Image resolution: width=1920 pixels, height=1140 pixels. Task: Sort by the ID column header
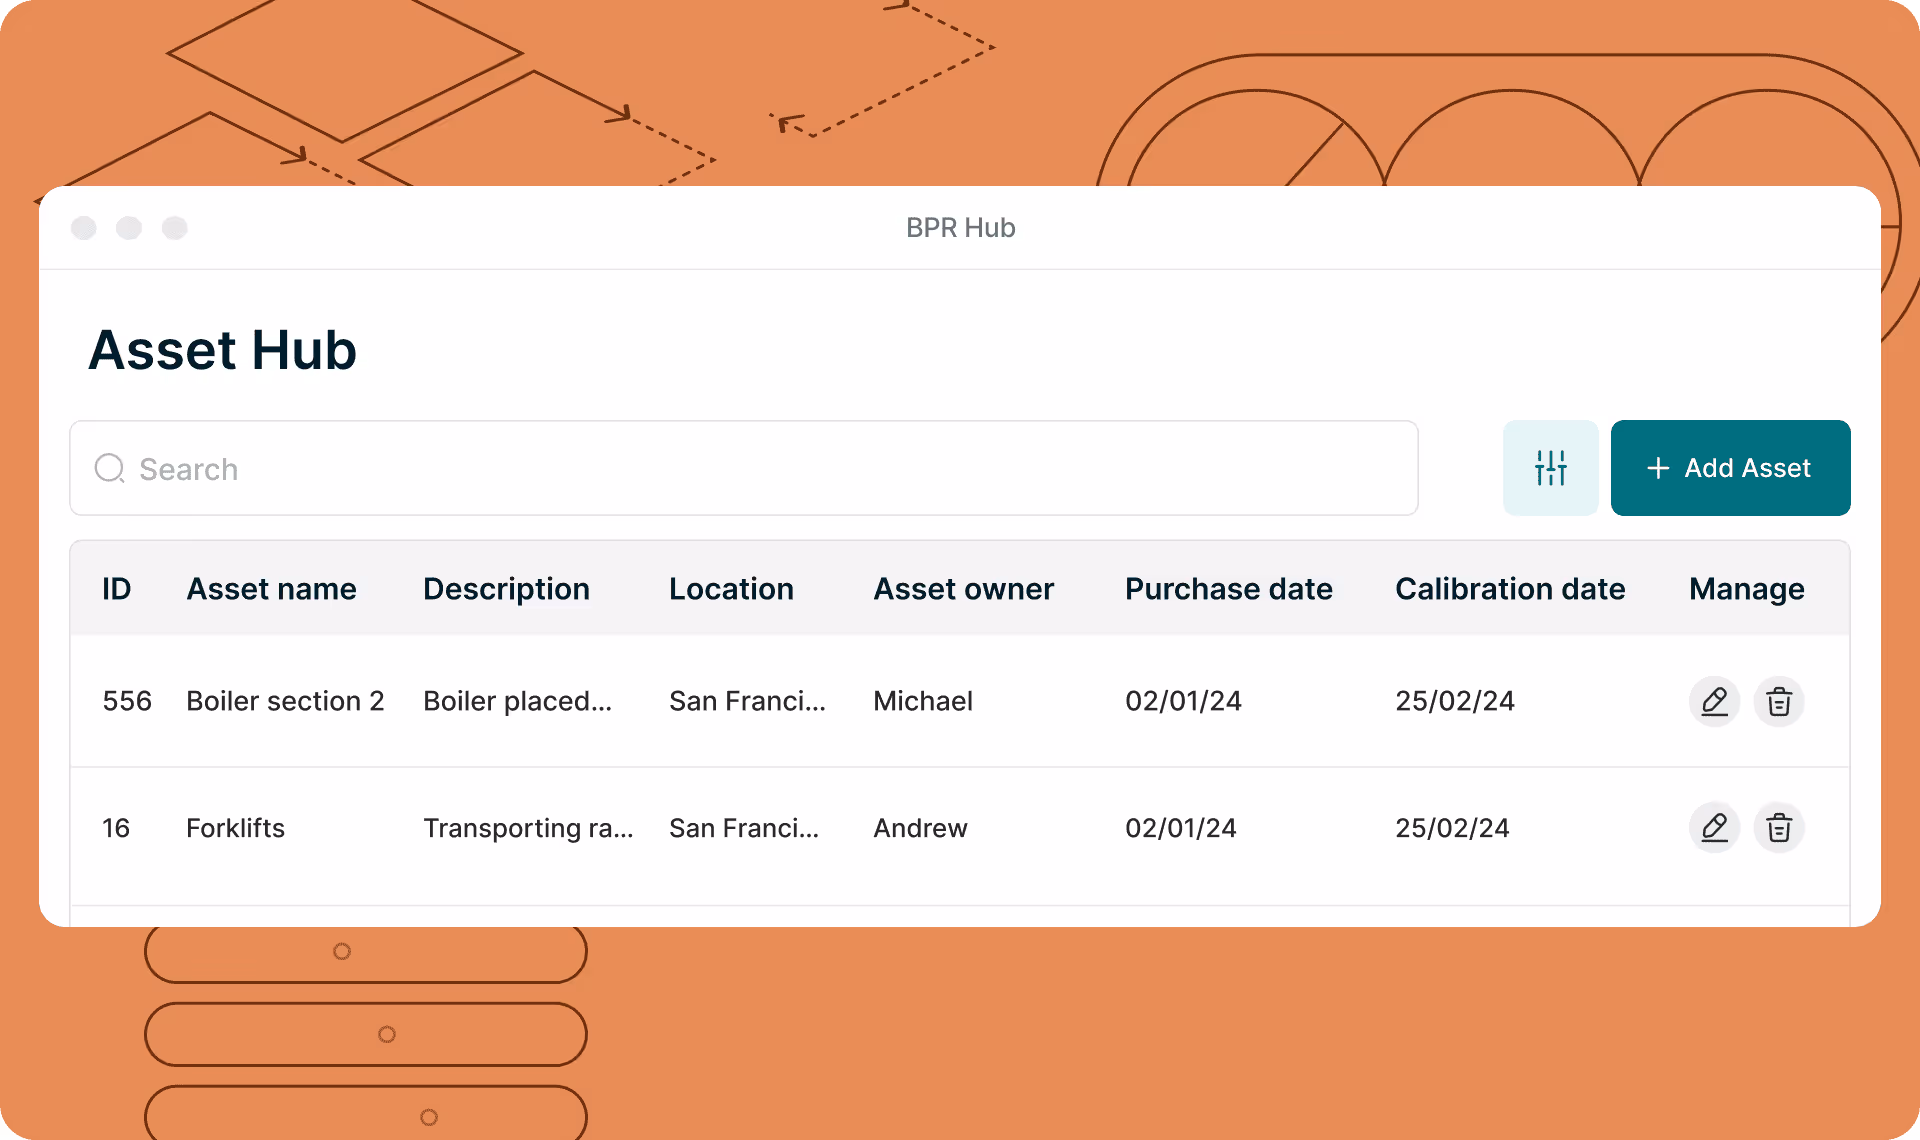(x=116, y=589)
